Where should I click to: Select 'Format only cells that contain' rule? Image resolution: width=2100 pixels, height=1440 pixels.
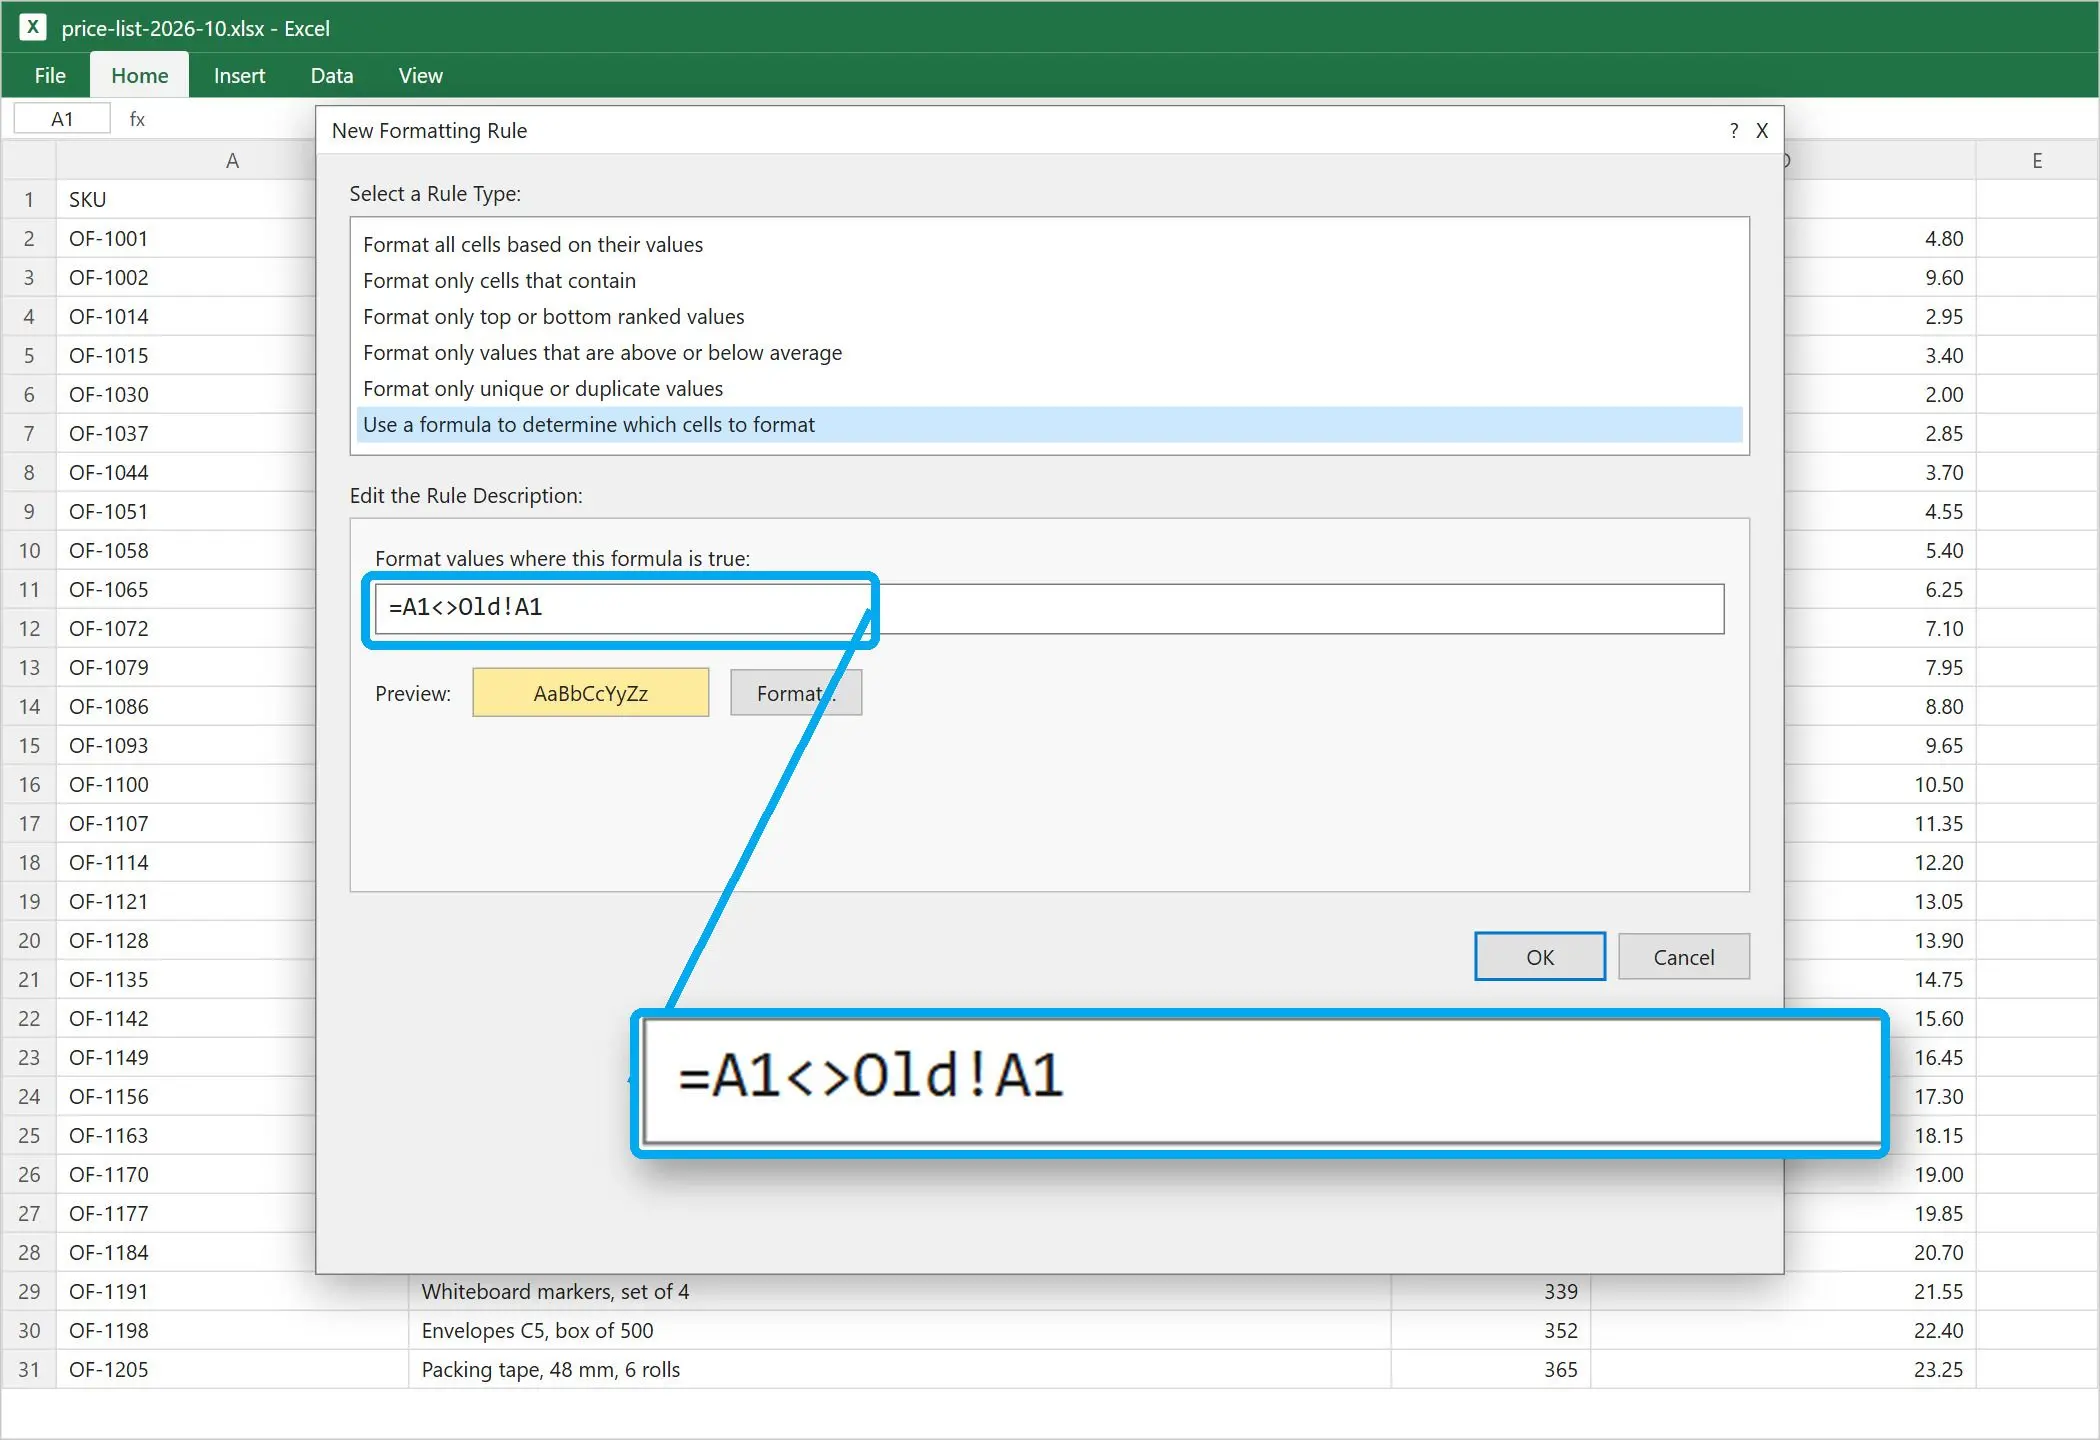click(1050, 281)
